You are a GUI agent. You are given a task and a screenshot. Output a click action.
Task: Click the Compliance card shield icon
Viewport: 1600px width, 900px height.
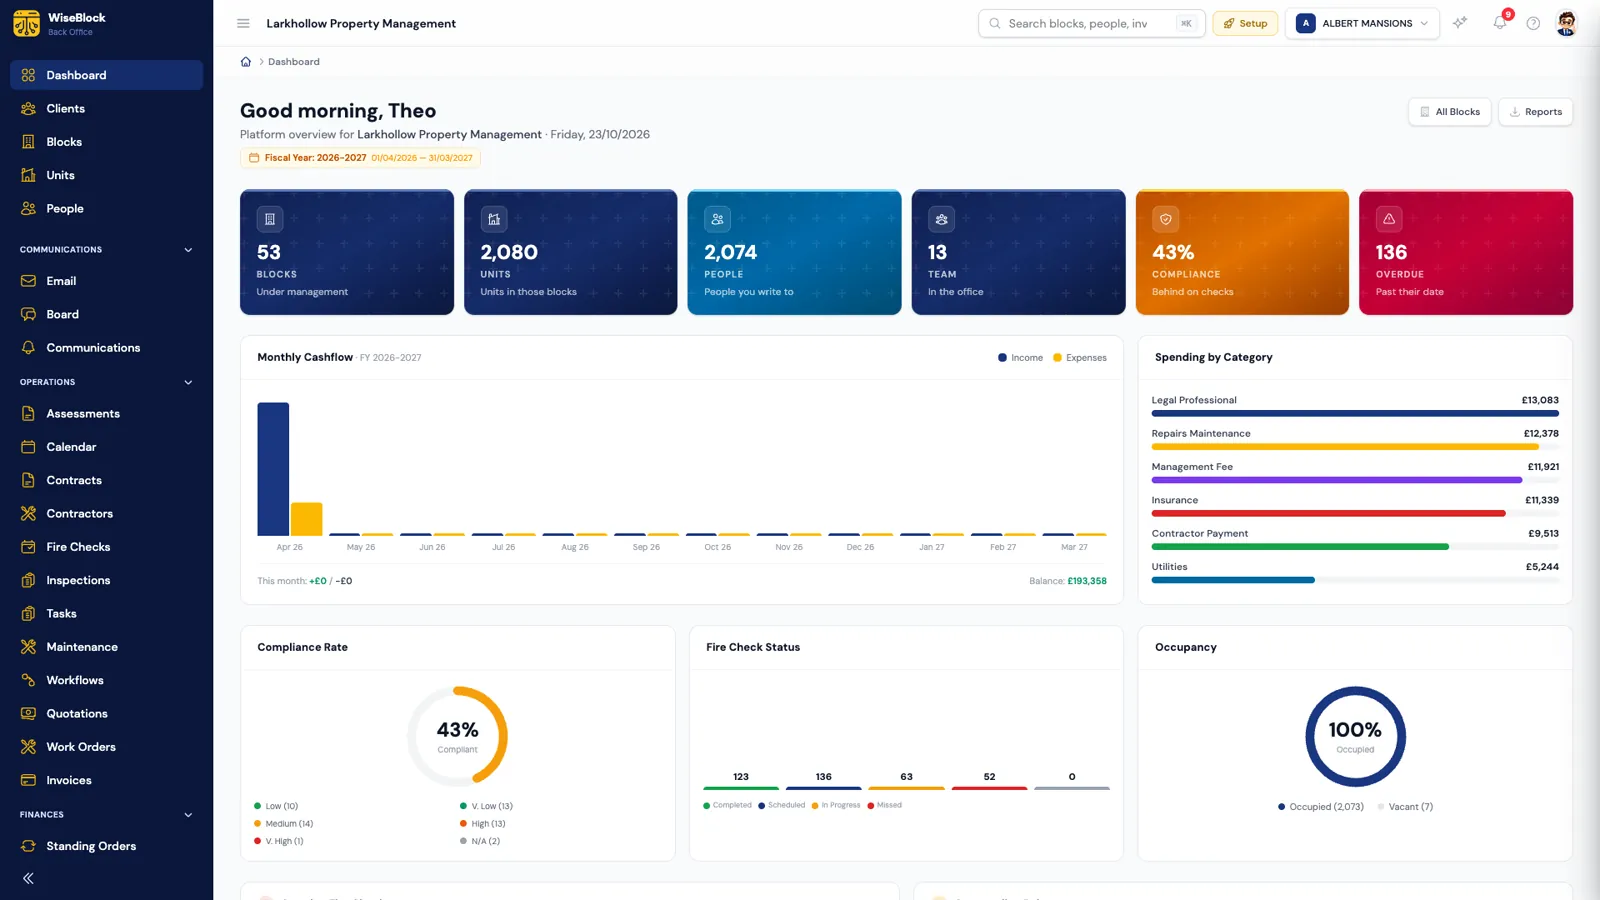(x=1165, y=219)
